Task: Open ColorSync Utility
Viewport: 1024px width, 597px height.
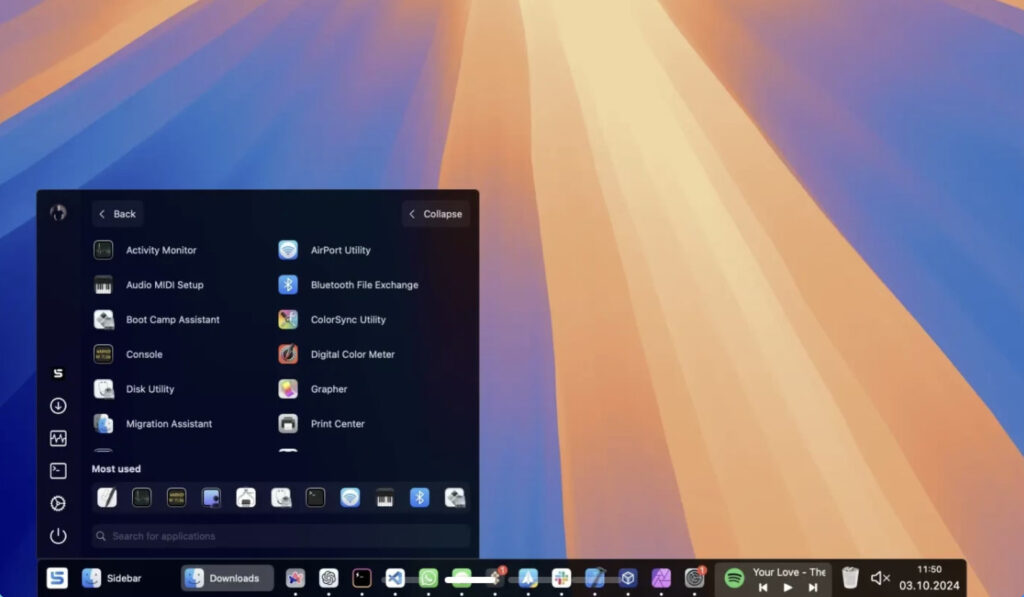Action: (x=332, y=319)
